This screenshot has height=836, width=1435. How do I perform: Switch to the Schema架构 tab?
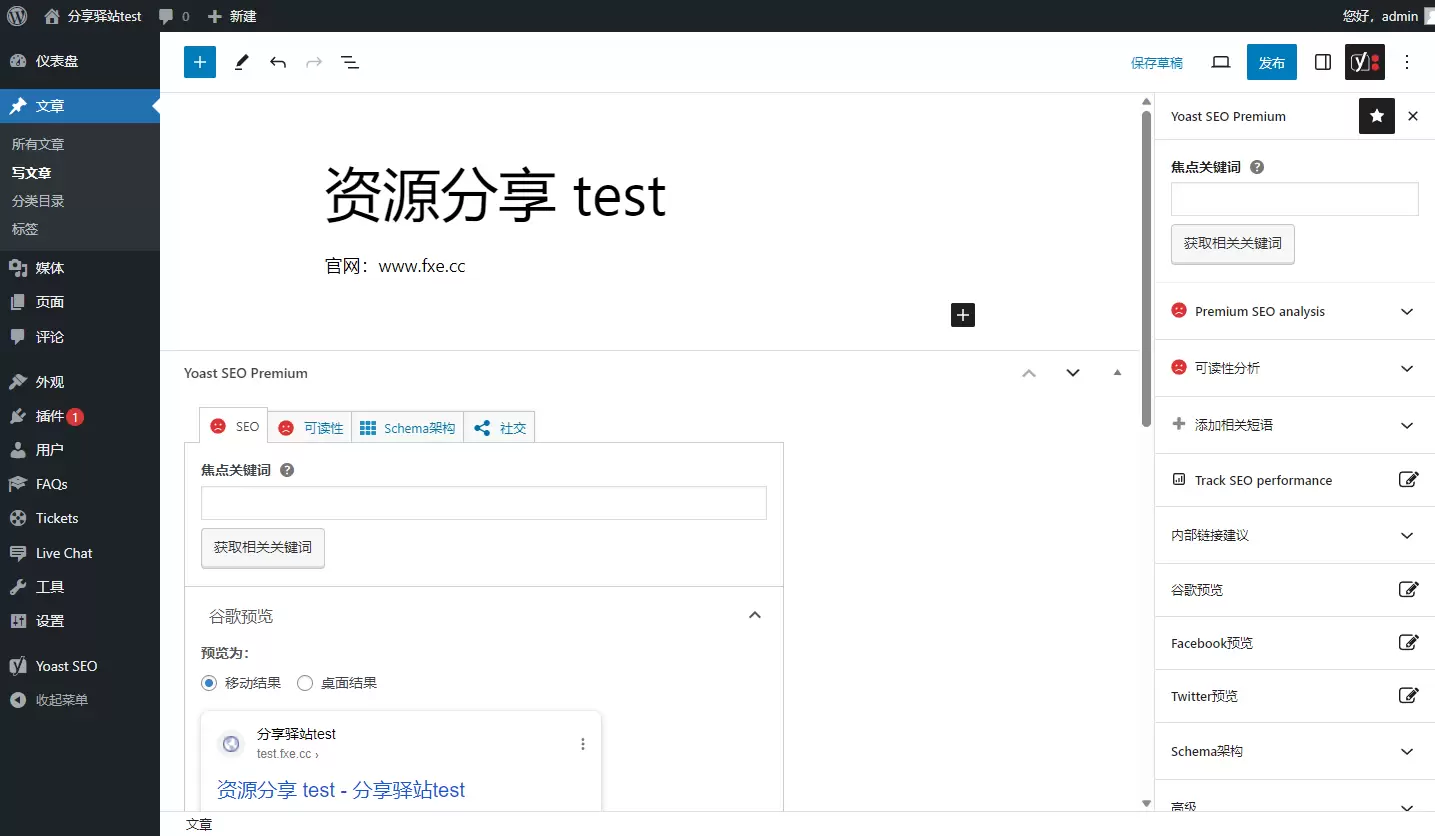[x=407, y=428]
